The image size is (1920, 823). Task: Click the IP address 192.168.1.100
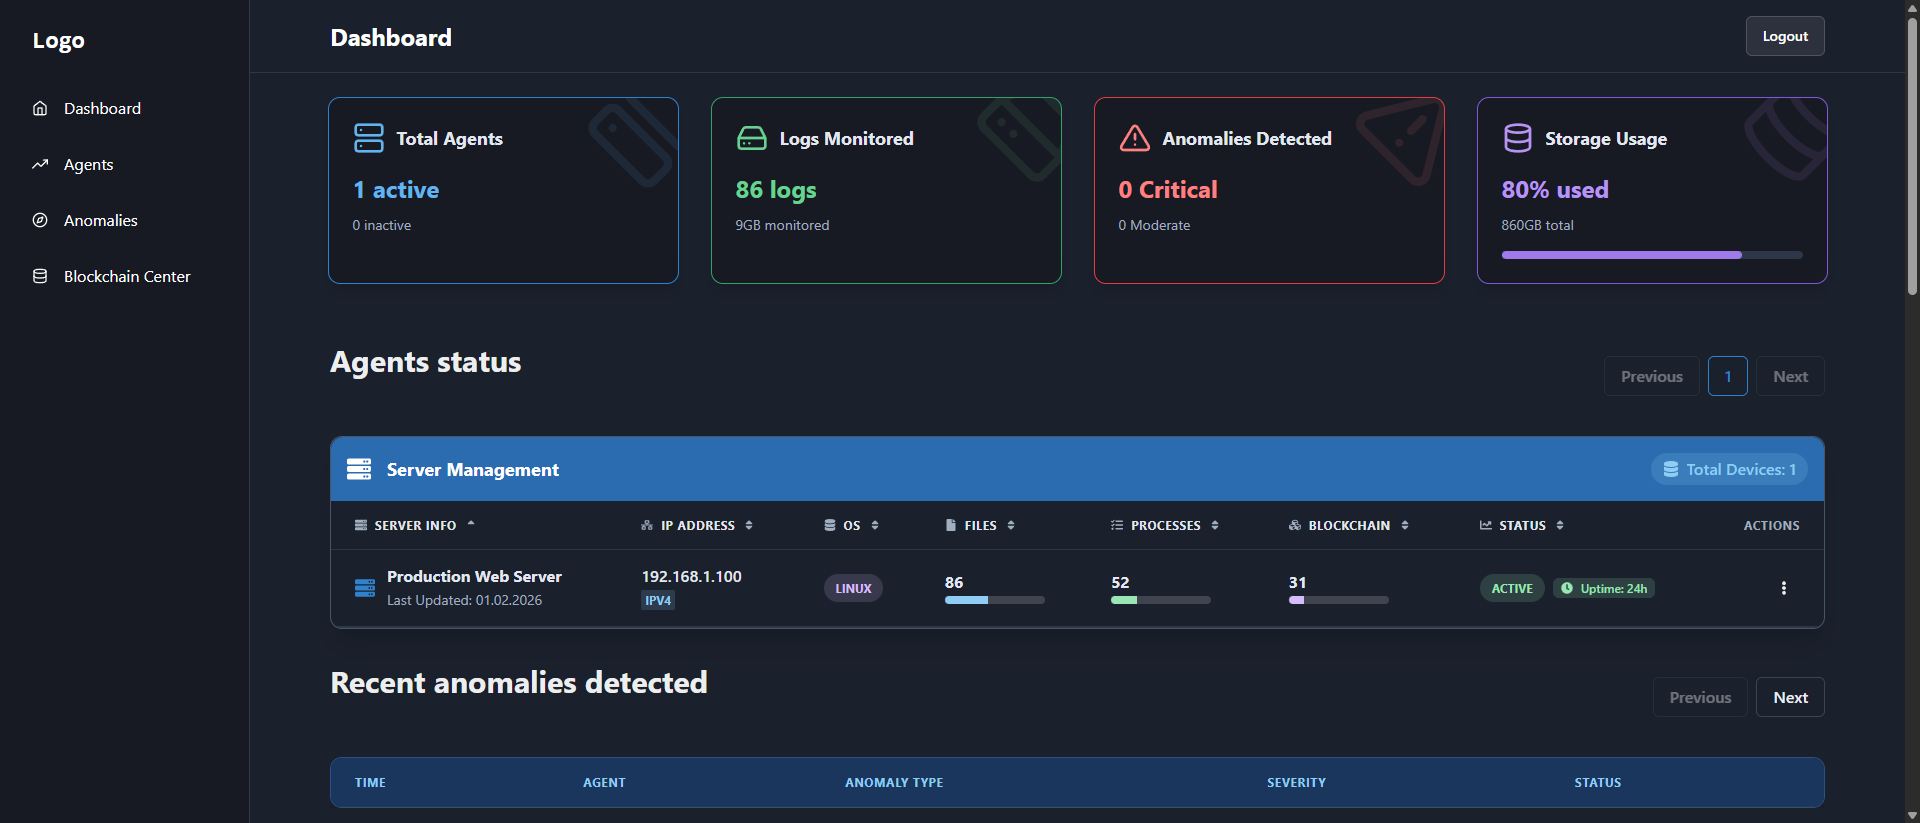pos(691,576)
